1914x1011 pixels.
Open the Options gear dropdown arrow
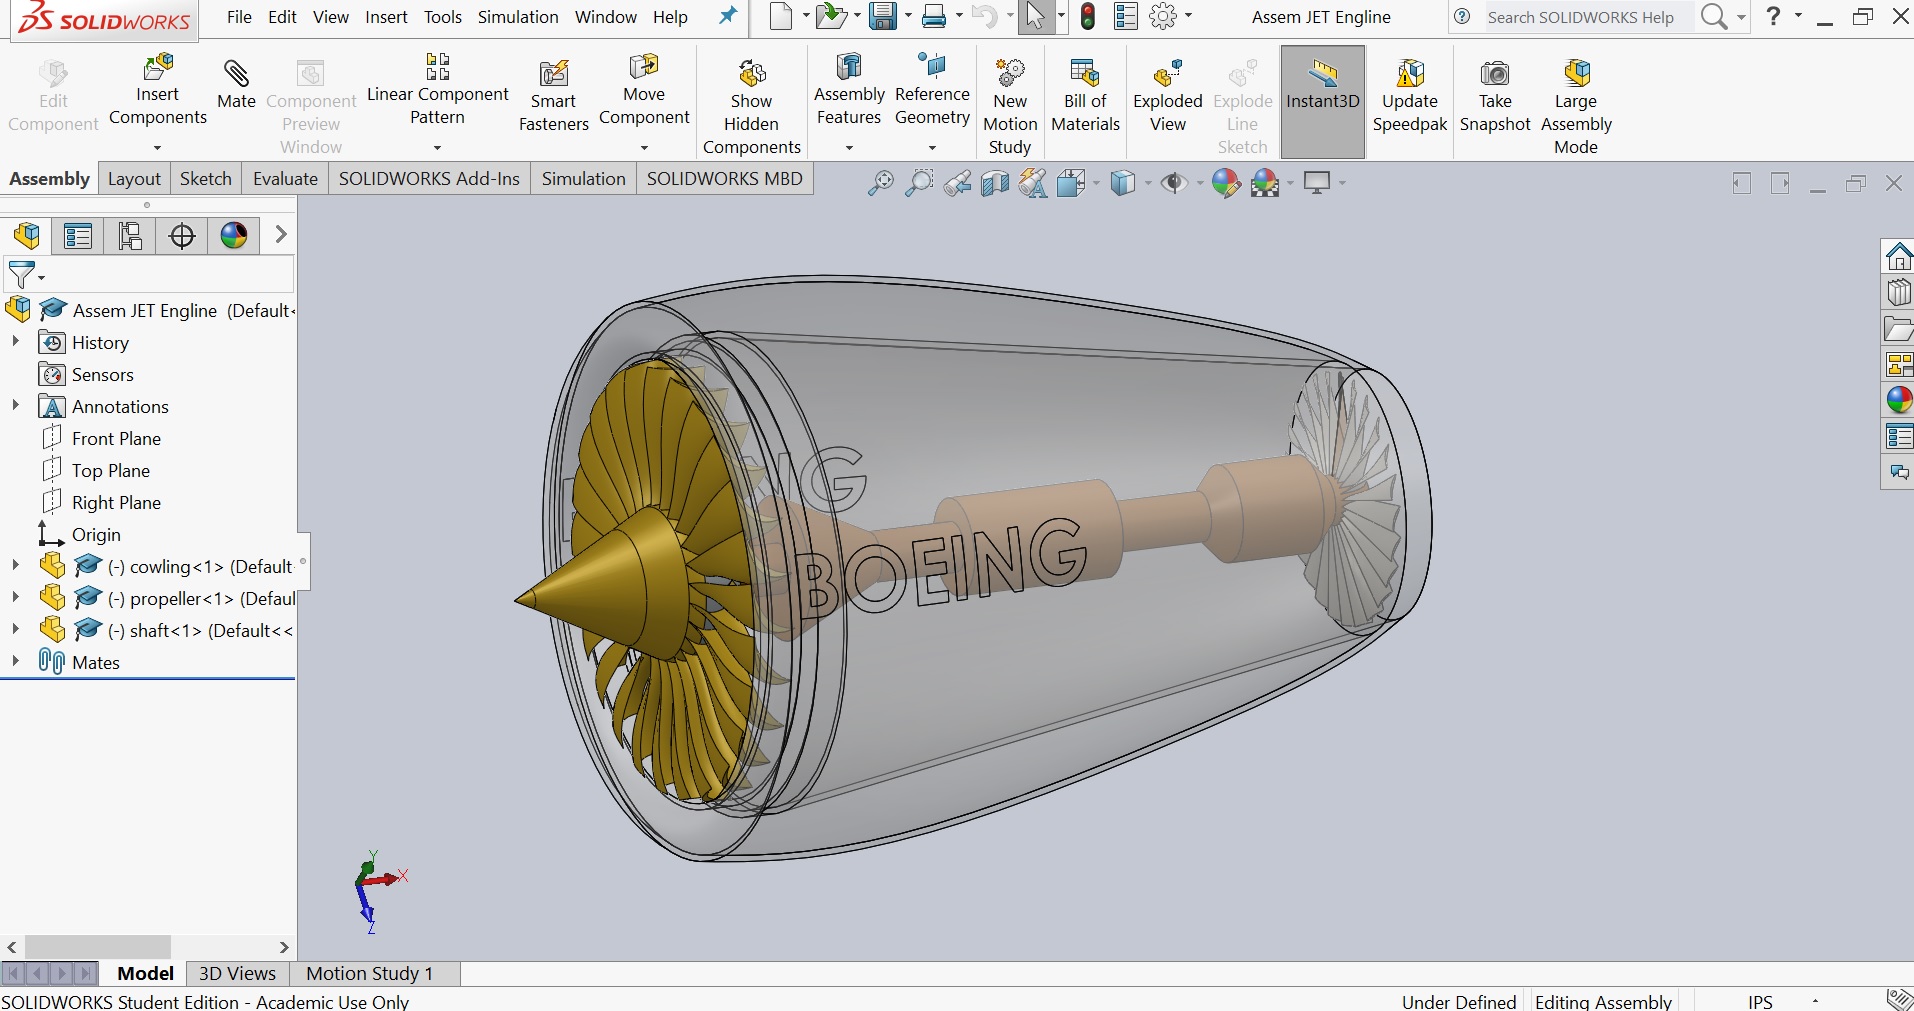point(1188,16)
